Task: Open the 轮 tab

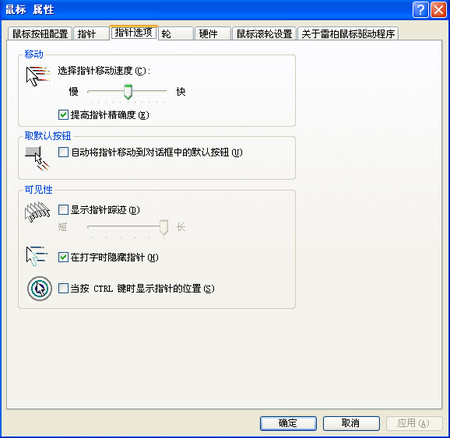Action: [176, 34]
